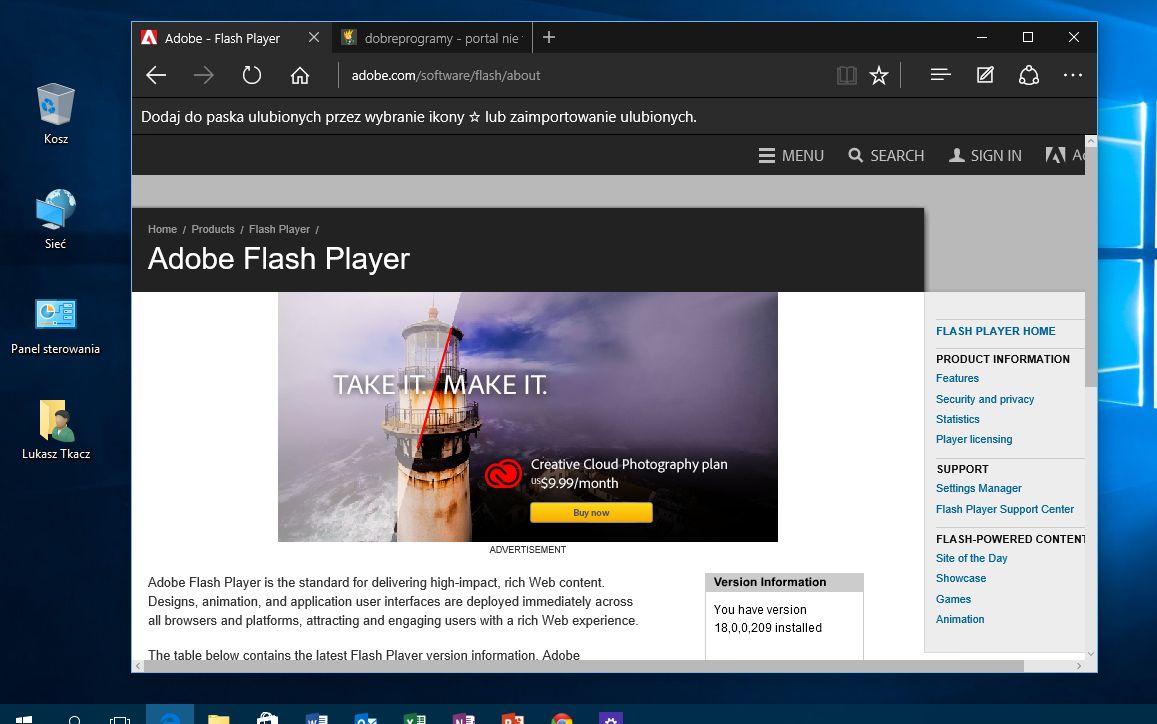Open the Settings Manager link
Image resolution: width=1157 pixels, height=724 pixels.
(x=978, y=489)
